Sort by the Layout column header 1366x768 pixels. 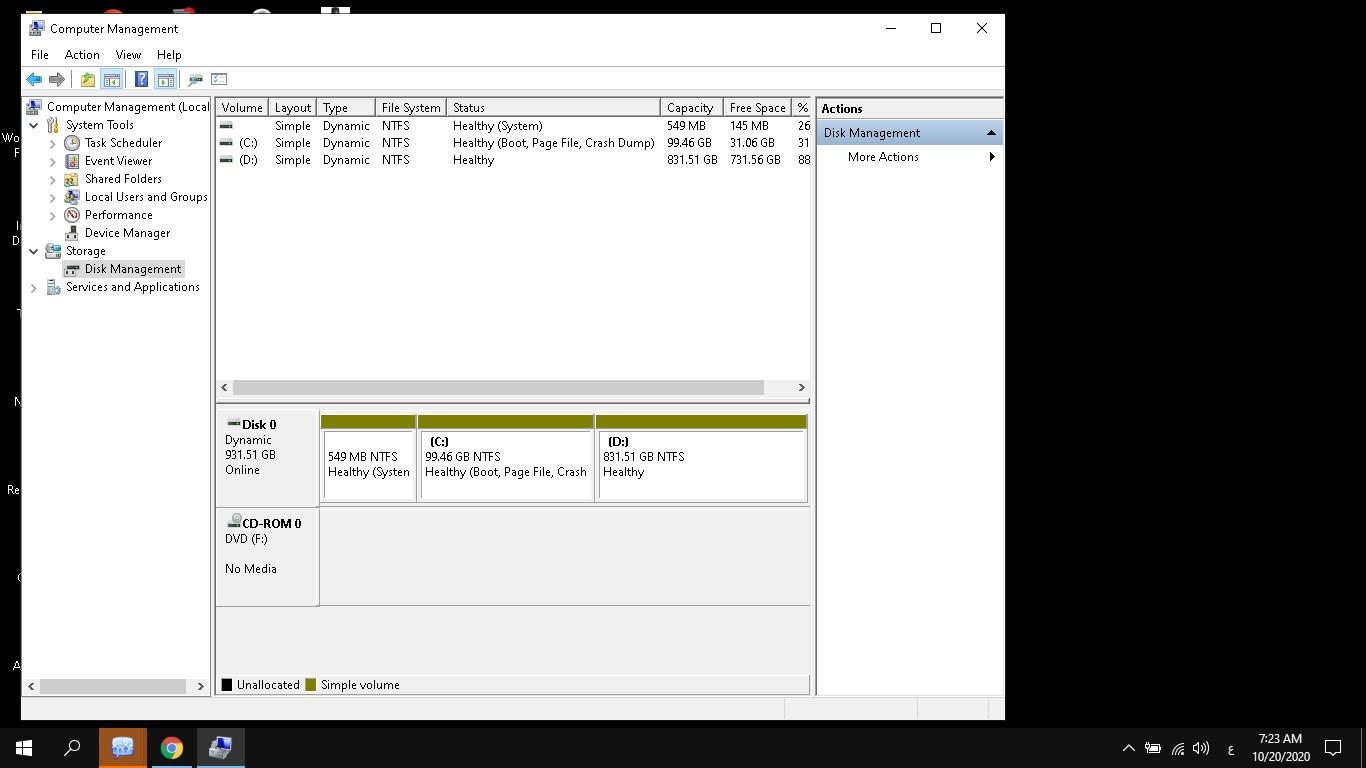[293, 108]
